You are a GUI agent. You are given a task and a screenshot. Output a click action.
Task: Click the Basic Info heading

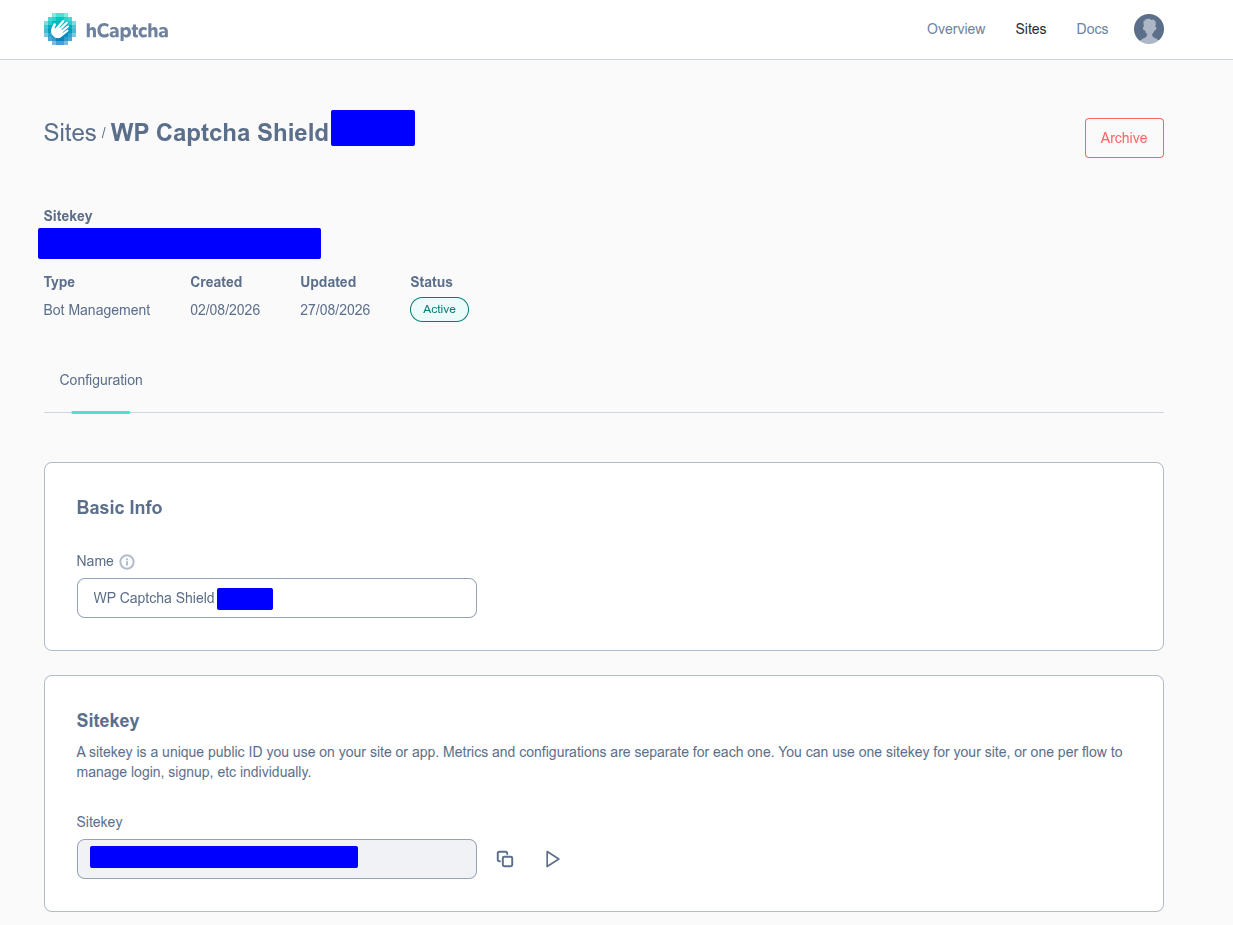pos(119,508)
